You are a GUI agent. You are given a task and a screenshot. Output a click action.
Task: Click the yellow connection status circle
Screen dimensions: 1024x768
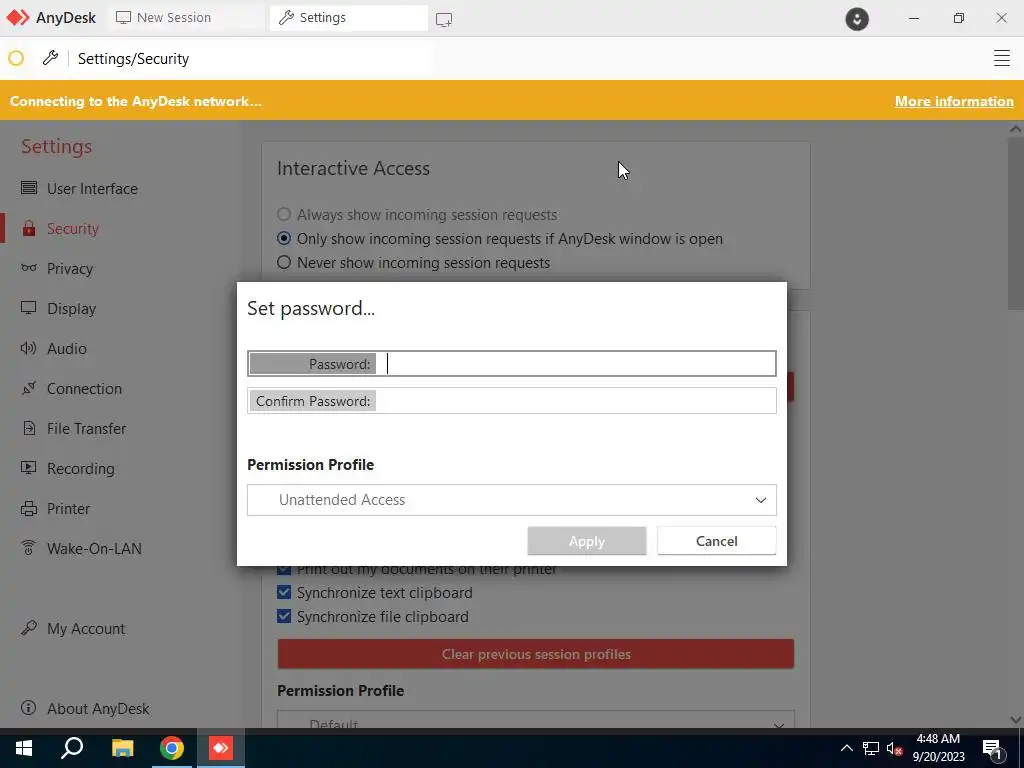(16, 59)
